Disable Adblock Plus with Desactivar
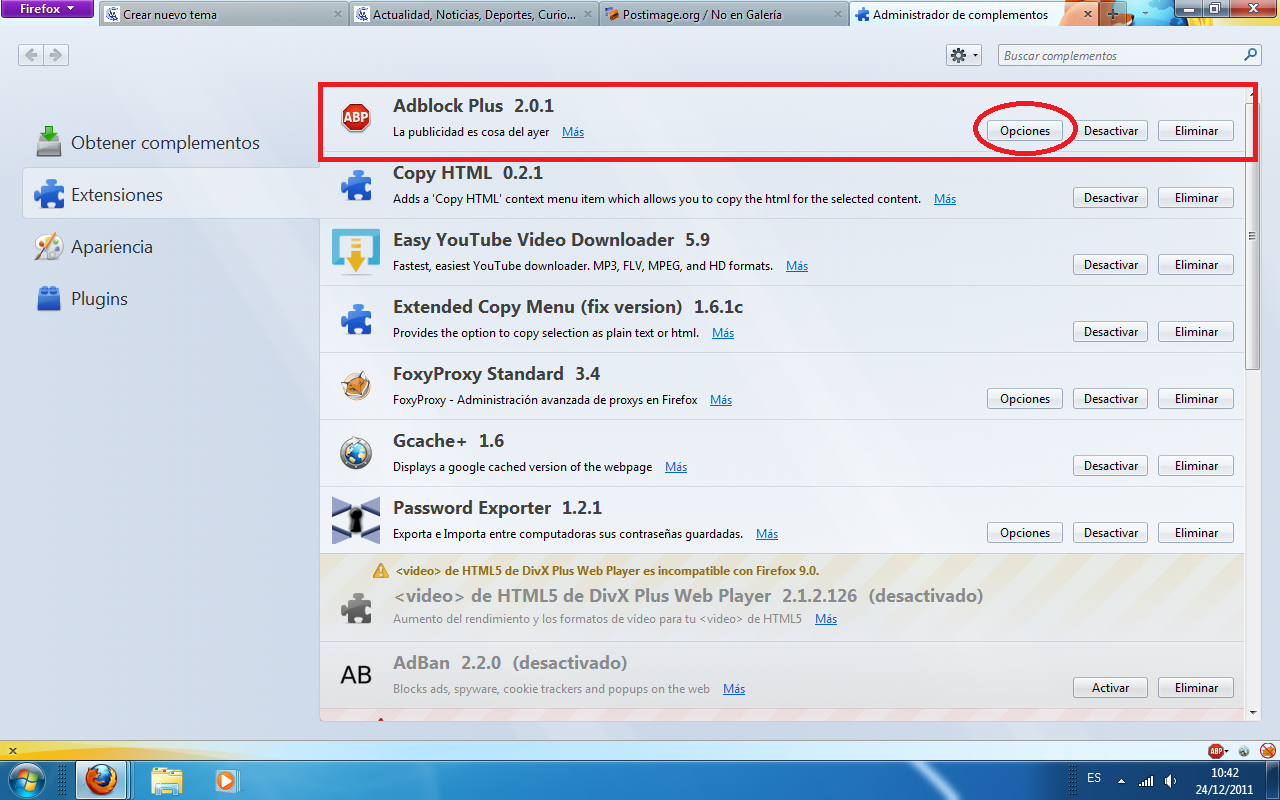Screen dimensions: 1280x800 coord(1111,131)
